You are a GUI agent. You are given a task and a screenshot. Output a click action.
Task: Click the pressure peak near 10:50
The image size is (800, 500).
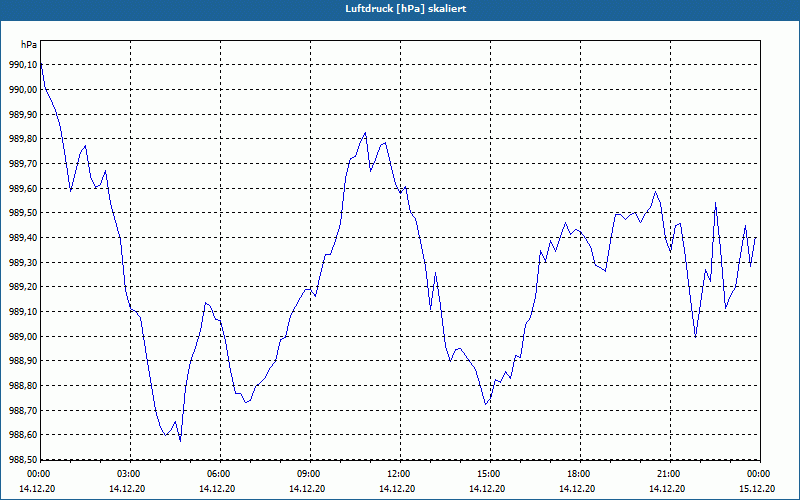(x=365, y=133)
